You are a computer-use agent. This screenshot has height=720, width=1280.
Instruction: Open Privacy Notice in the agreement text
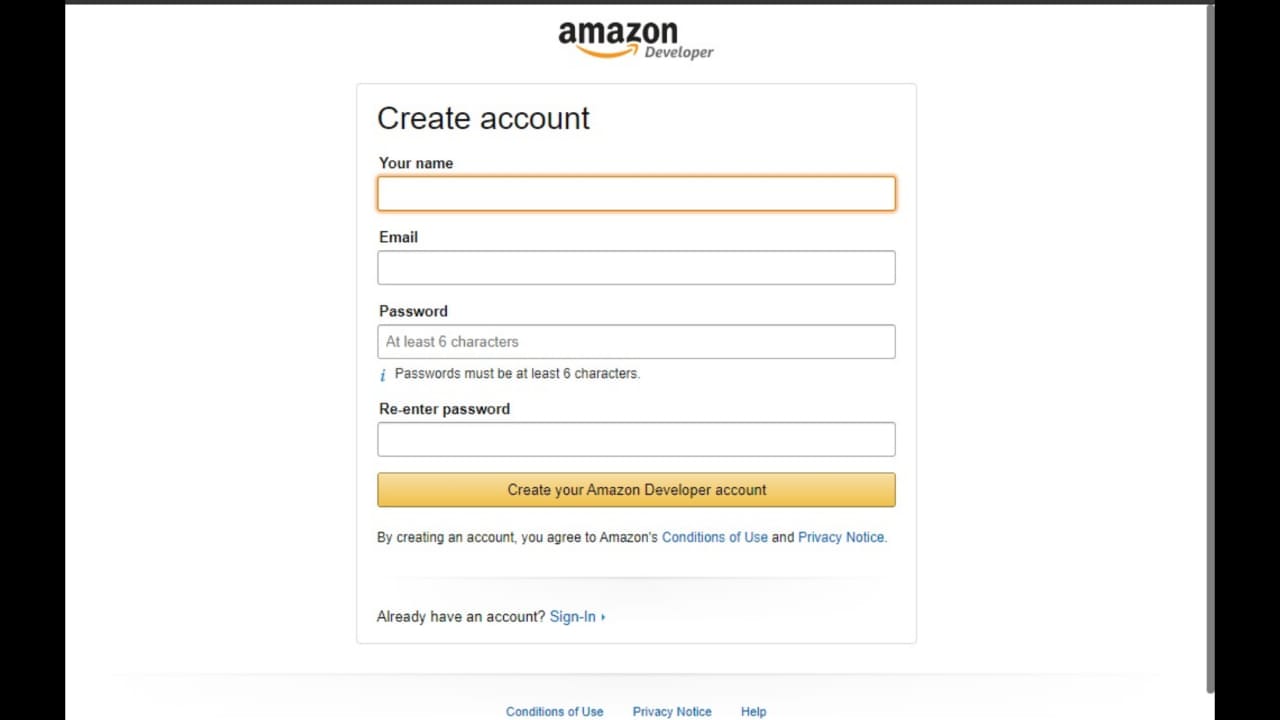tap(840, 537)
